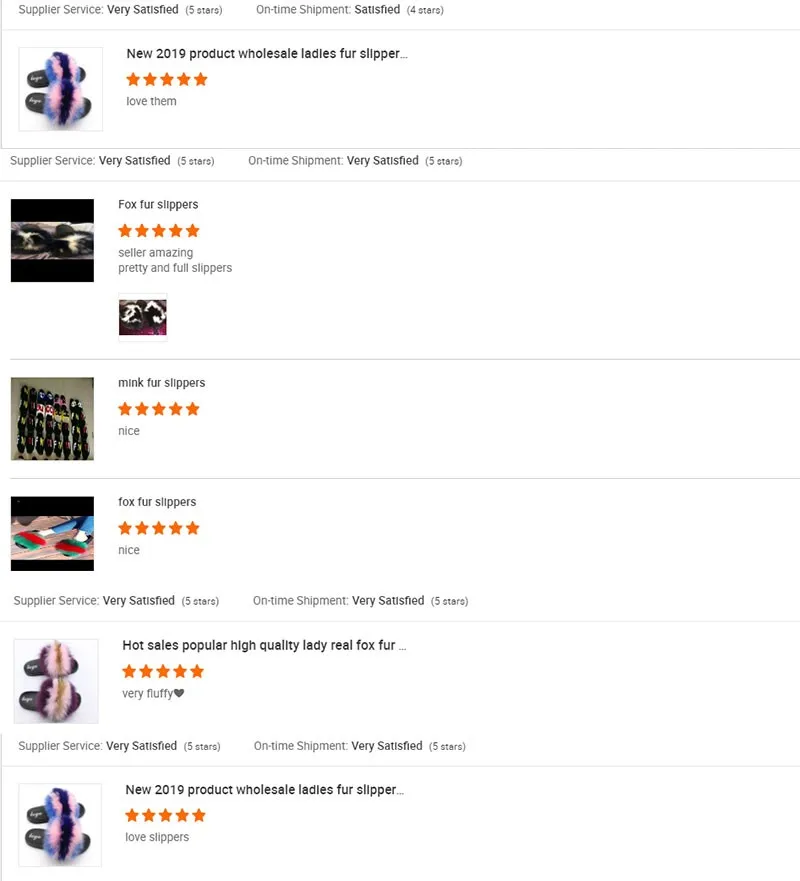Click the star rating above 'love slippers'
This screenshot has width=800, height=881.
coord(165,815)
